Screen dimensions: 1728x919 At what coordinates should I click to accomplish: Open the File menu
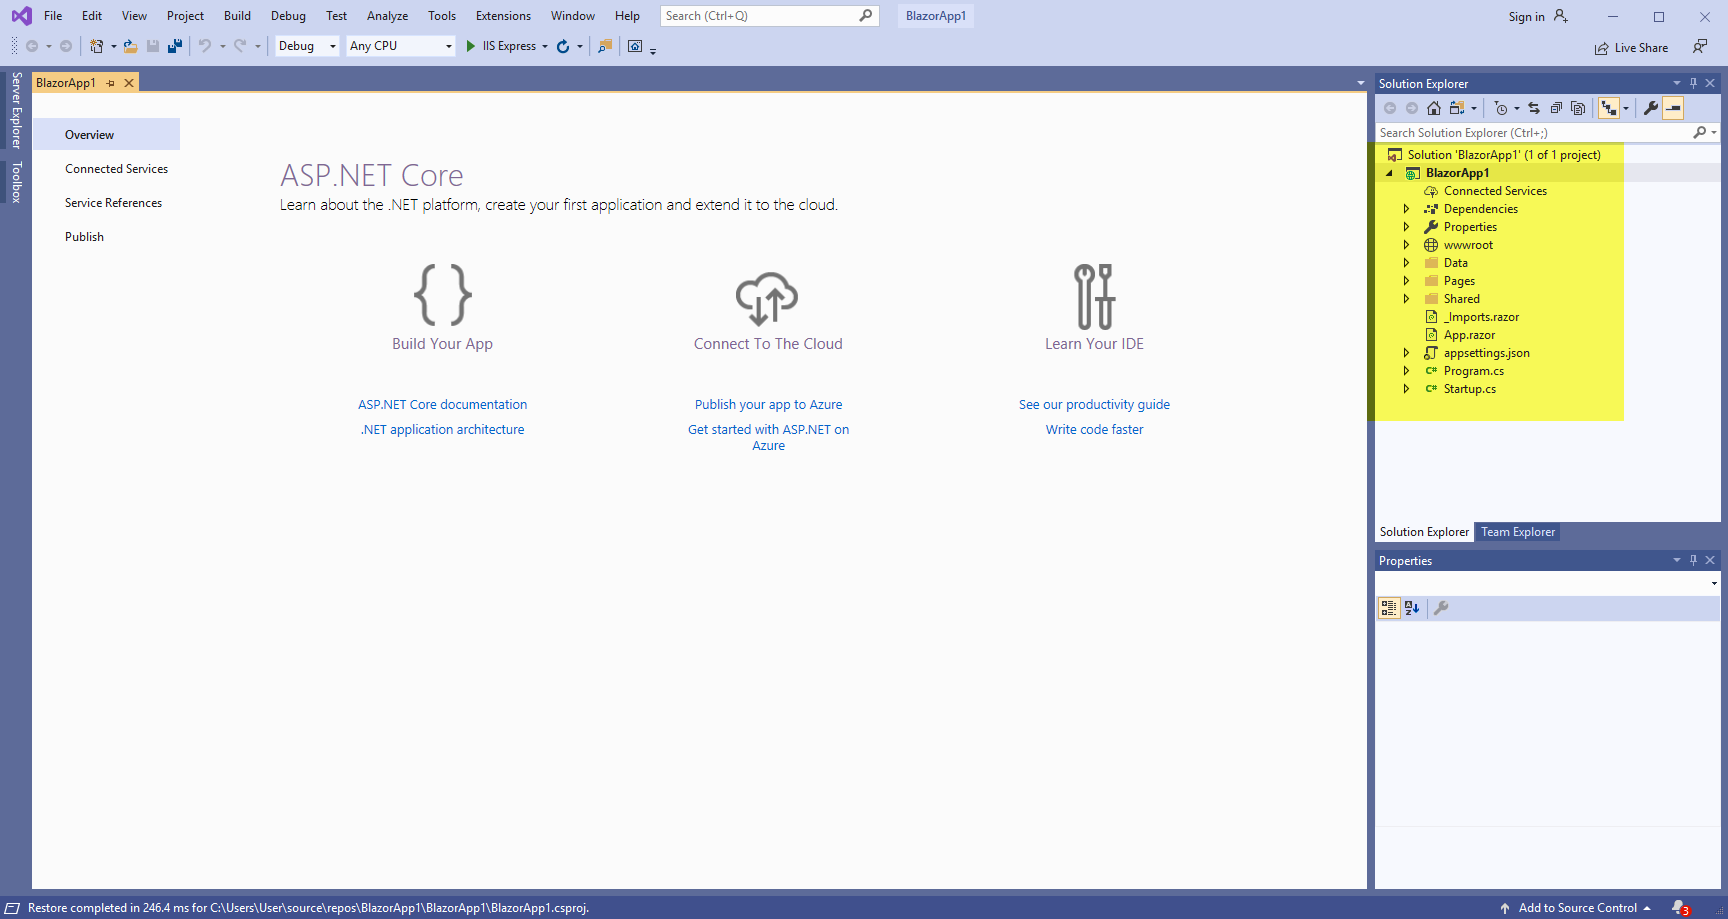[53, 16]
